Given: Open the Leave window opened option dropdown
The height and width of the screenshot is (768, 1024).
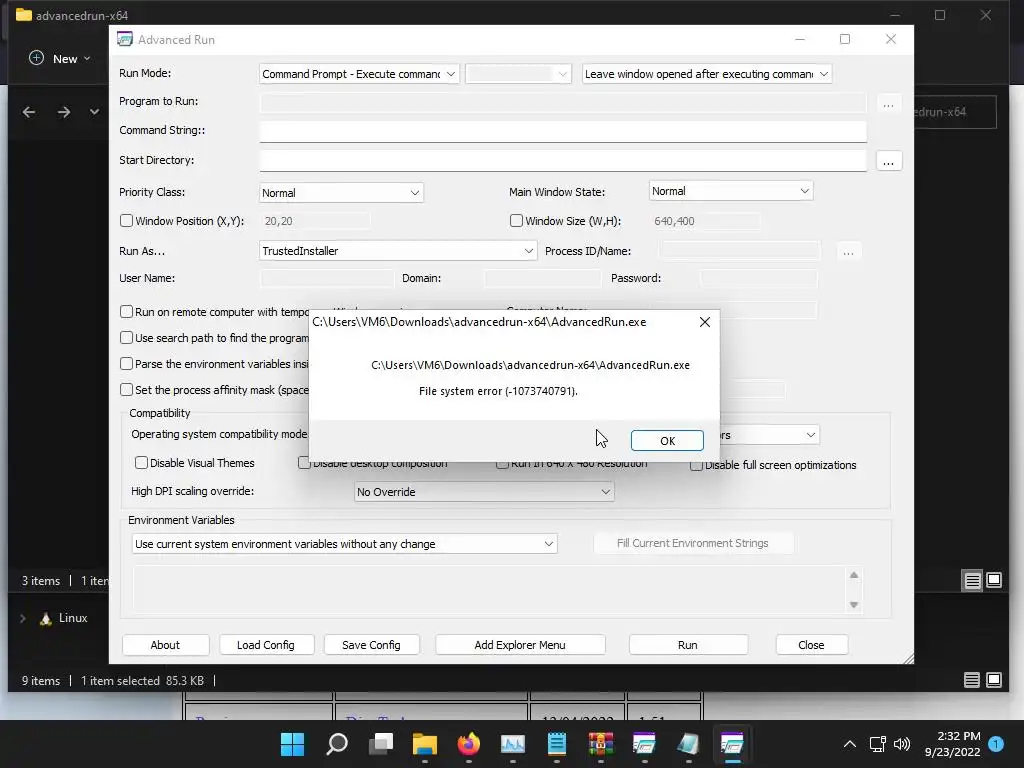Looking at the screenshot, I should (x=707, y=74).
